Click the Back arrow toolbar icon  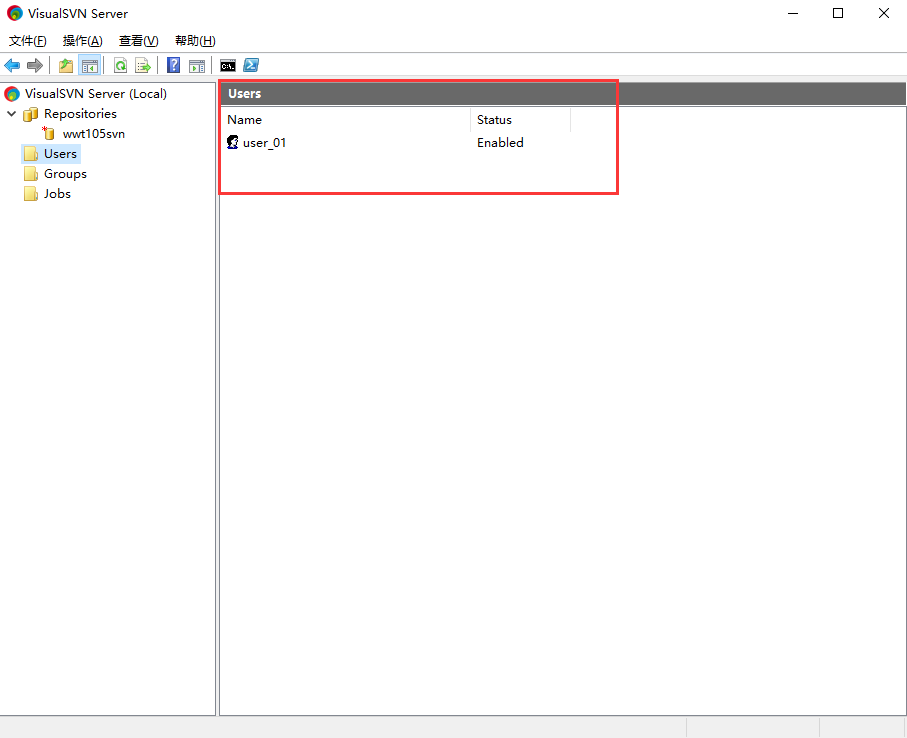coord(12,66)
